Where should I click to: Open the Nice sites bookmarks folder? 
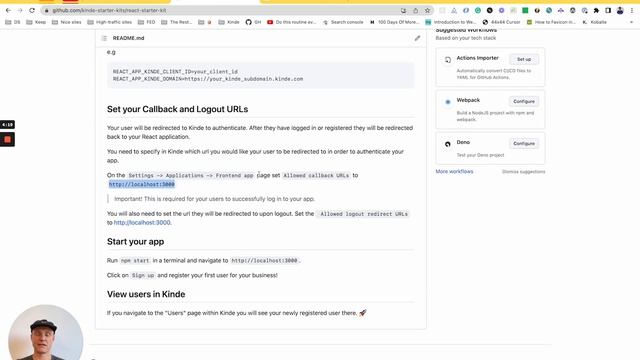click(x=67, y=22)
